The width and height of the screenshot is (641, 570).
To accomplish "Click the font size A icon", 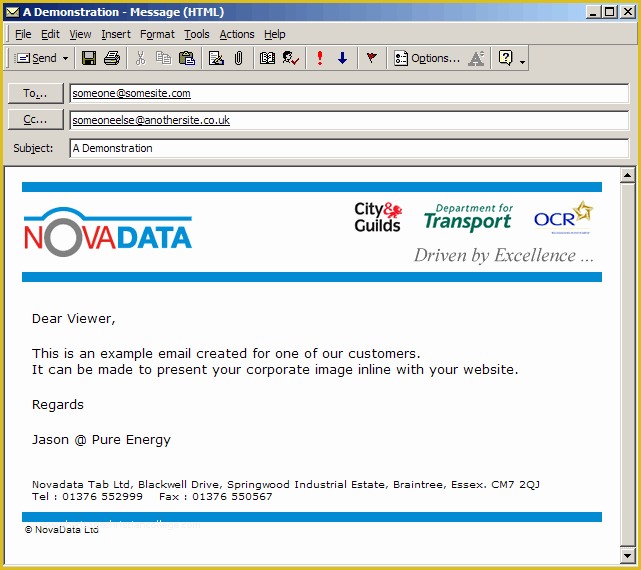I will point(476,58).
